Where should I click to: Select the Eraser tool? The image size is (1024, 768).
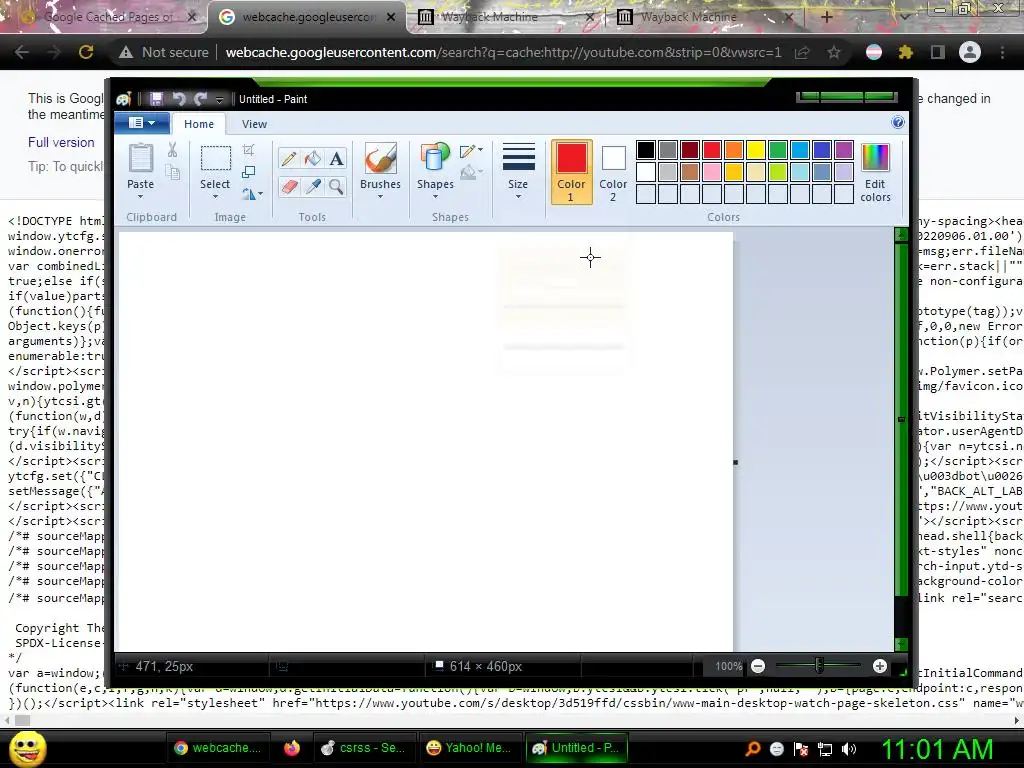[x=289, y=187]
